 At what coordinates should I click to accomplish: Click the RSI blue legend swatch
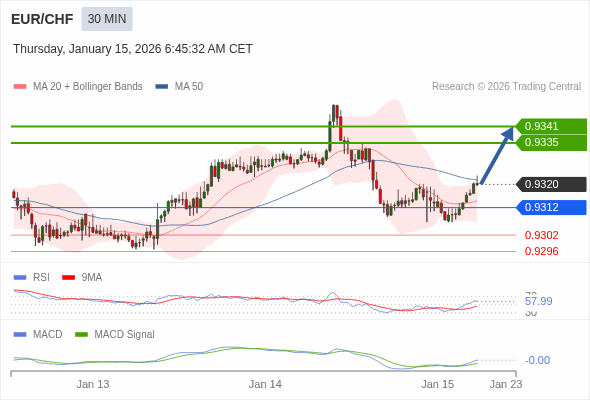point(20,278)
